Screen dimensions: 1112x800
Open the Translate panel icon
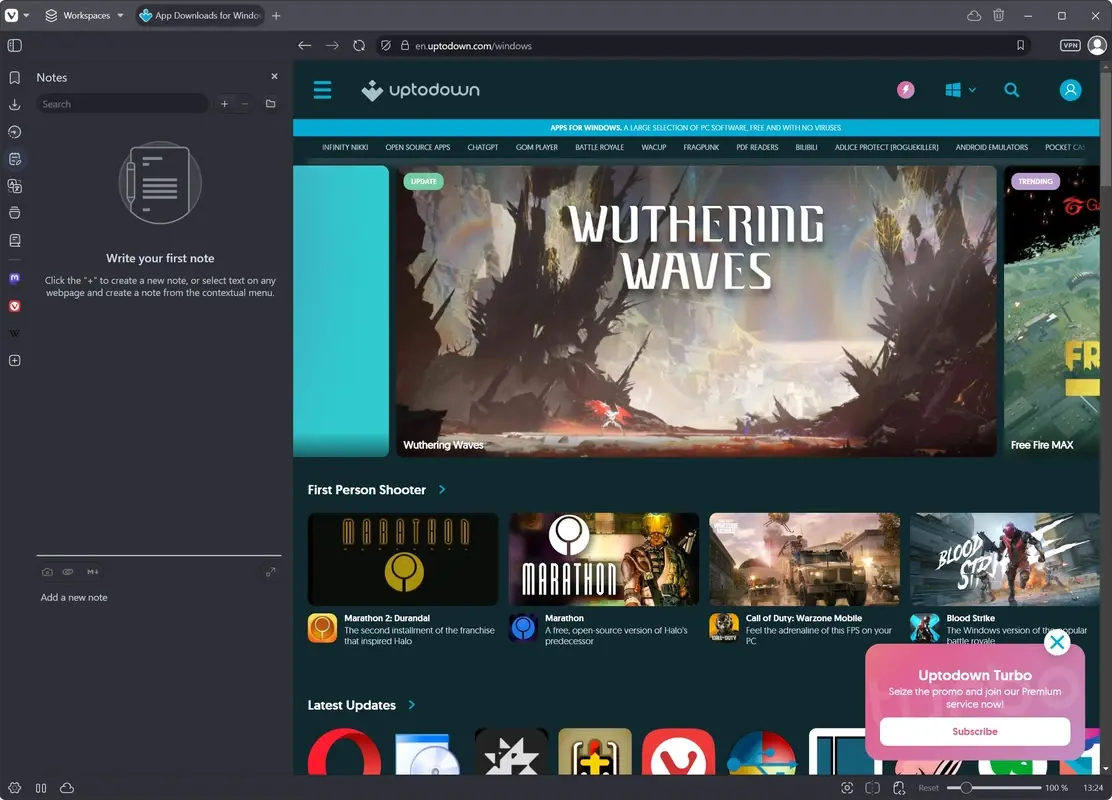[14, 185]
